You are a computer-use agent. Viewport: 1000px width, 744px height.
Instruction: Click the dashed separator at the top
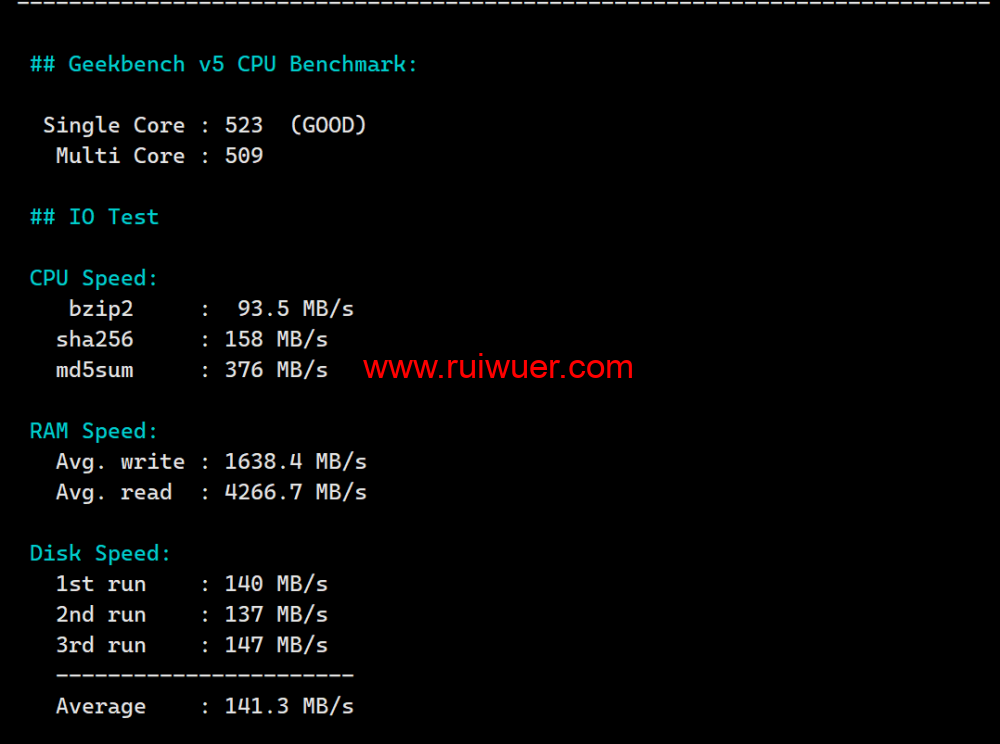[500, 4]
